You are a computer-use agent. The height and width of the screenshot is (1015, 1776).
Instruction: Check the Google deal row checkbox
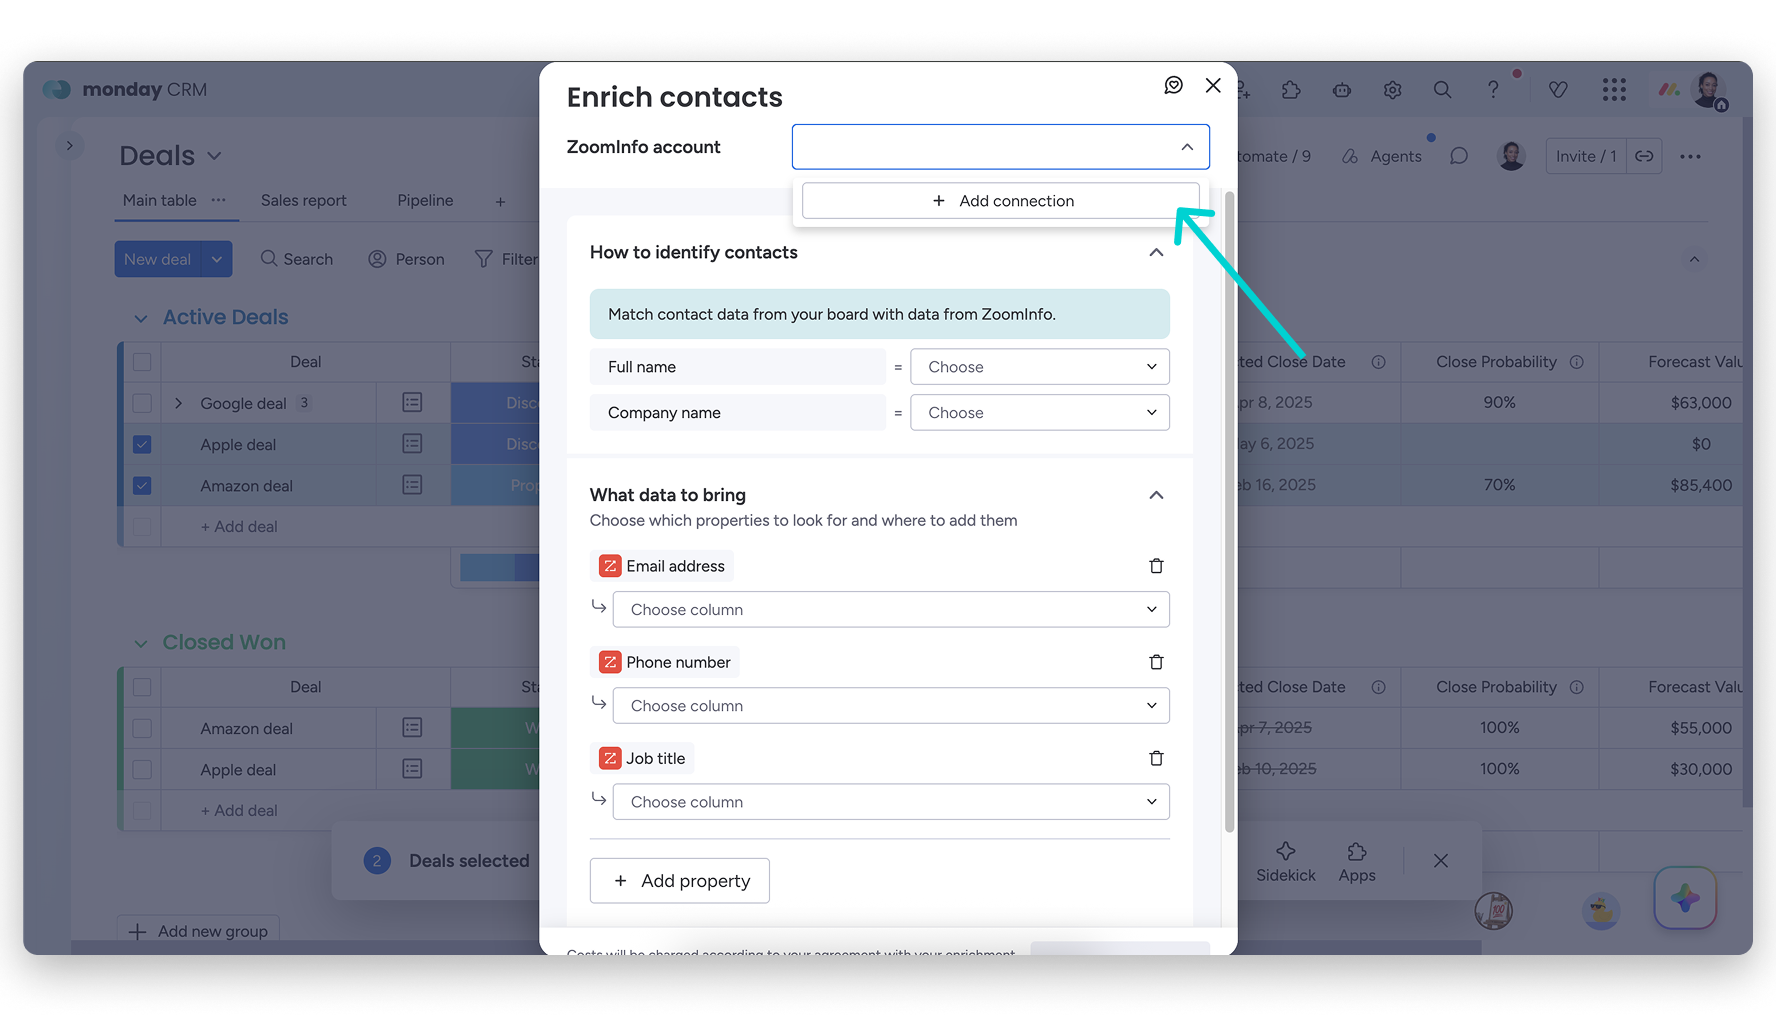pyautogui.click(x=142, y=403)
